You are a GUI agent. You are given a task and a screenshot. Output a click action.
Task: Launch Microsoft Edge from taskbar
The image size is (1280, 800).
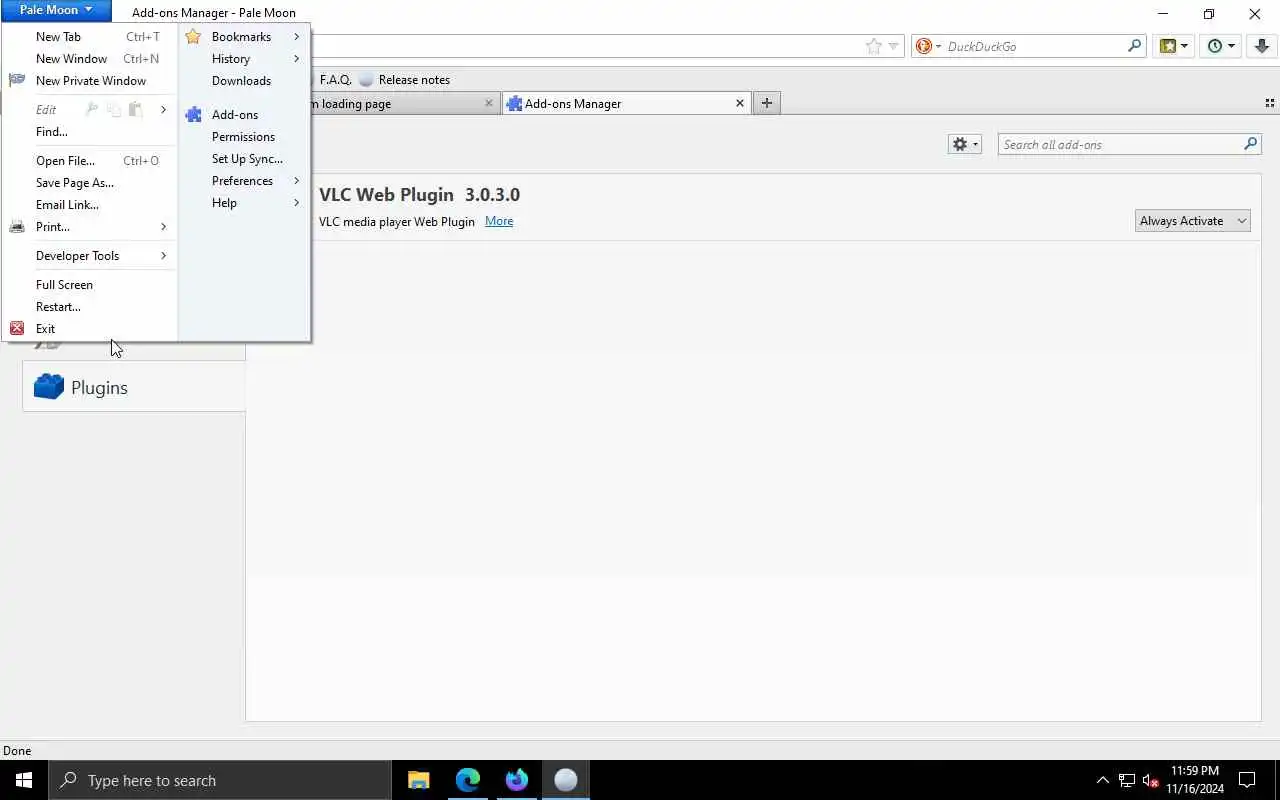(468, 780)
